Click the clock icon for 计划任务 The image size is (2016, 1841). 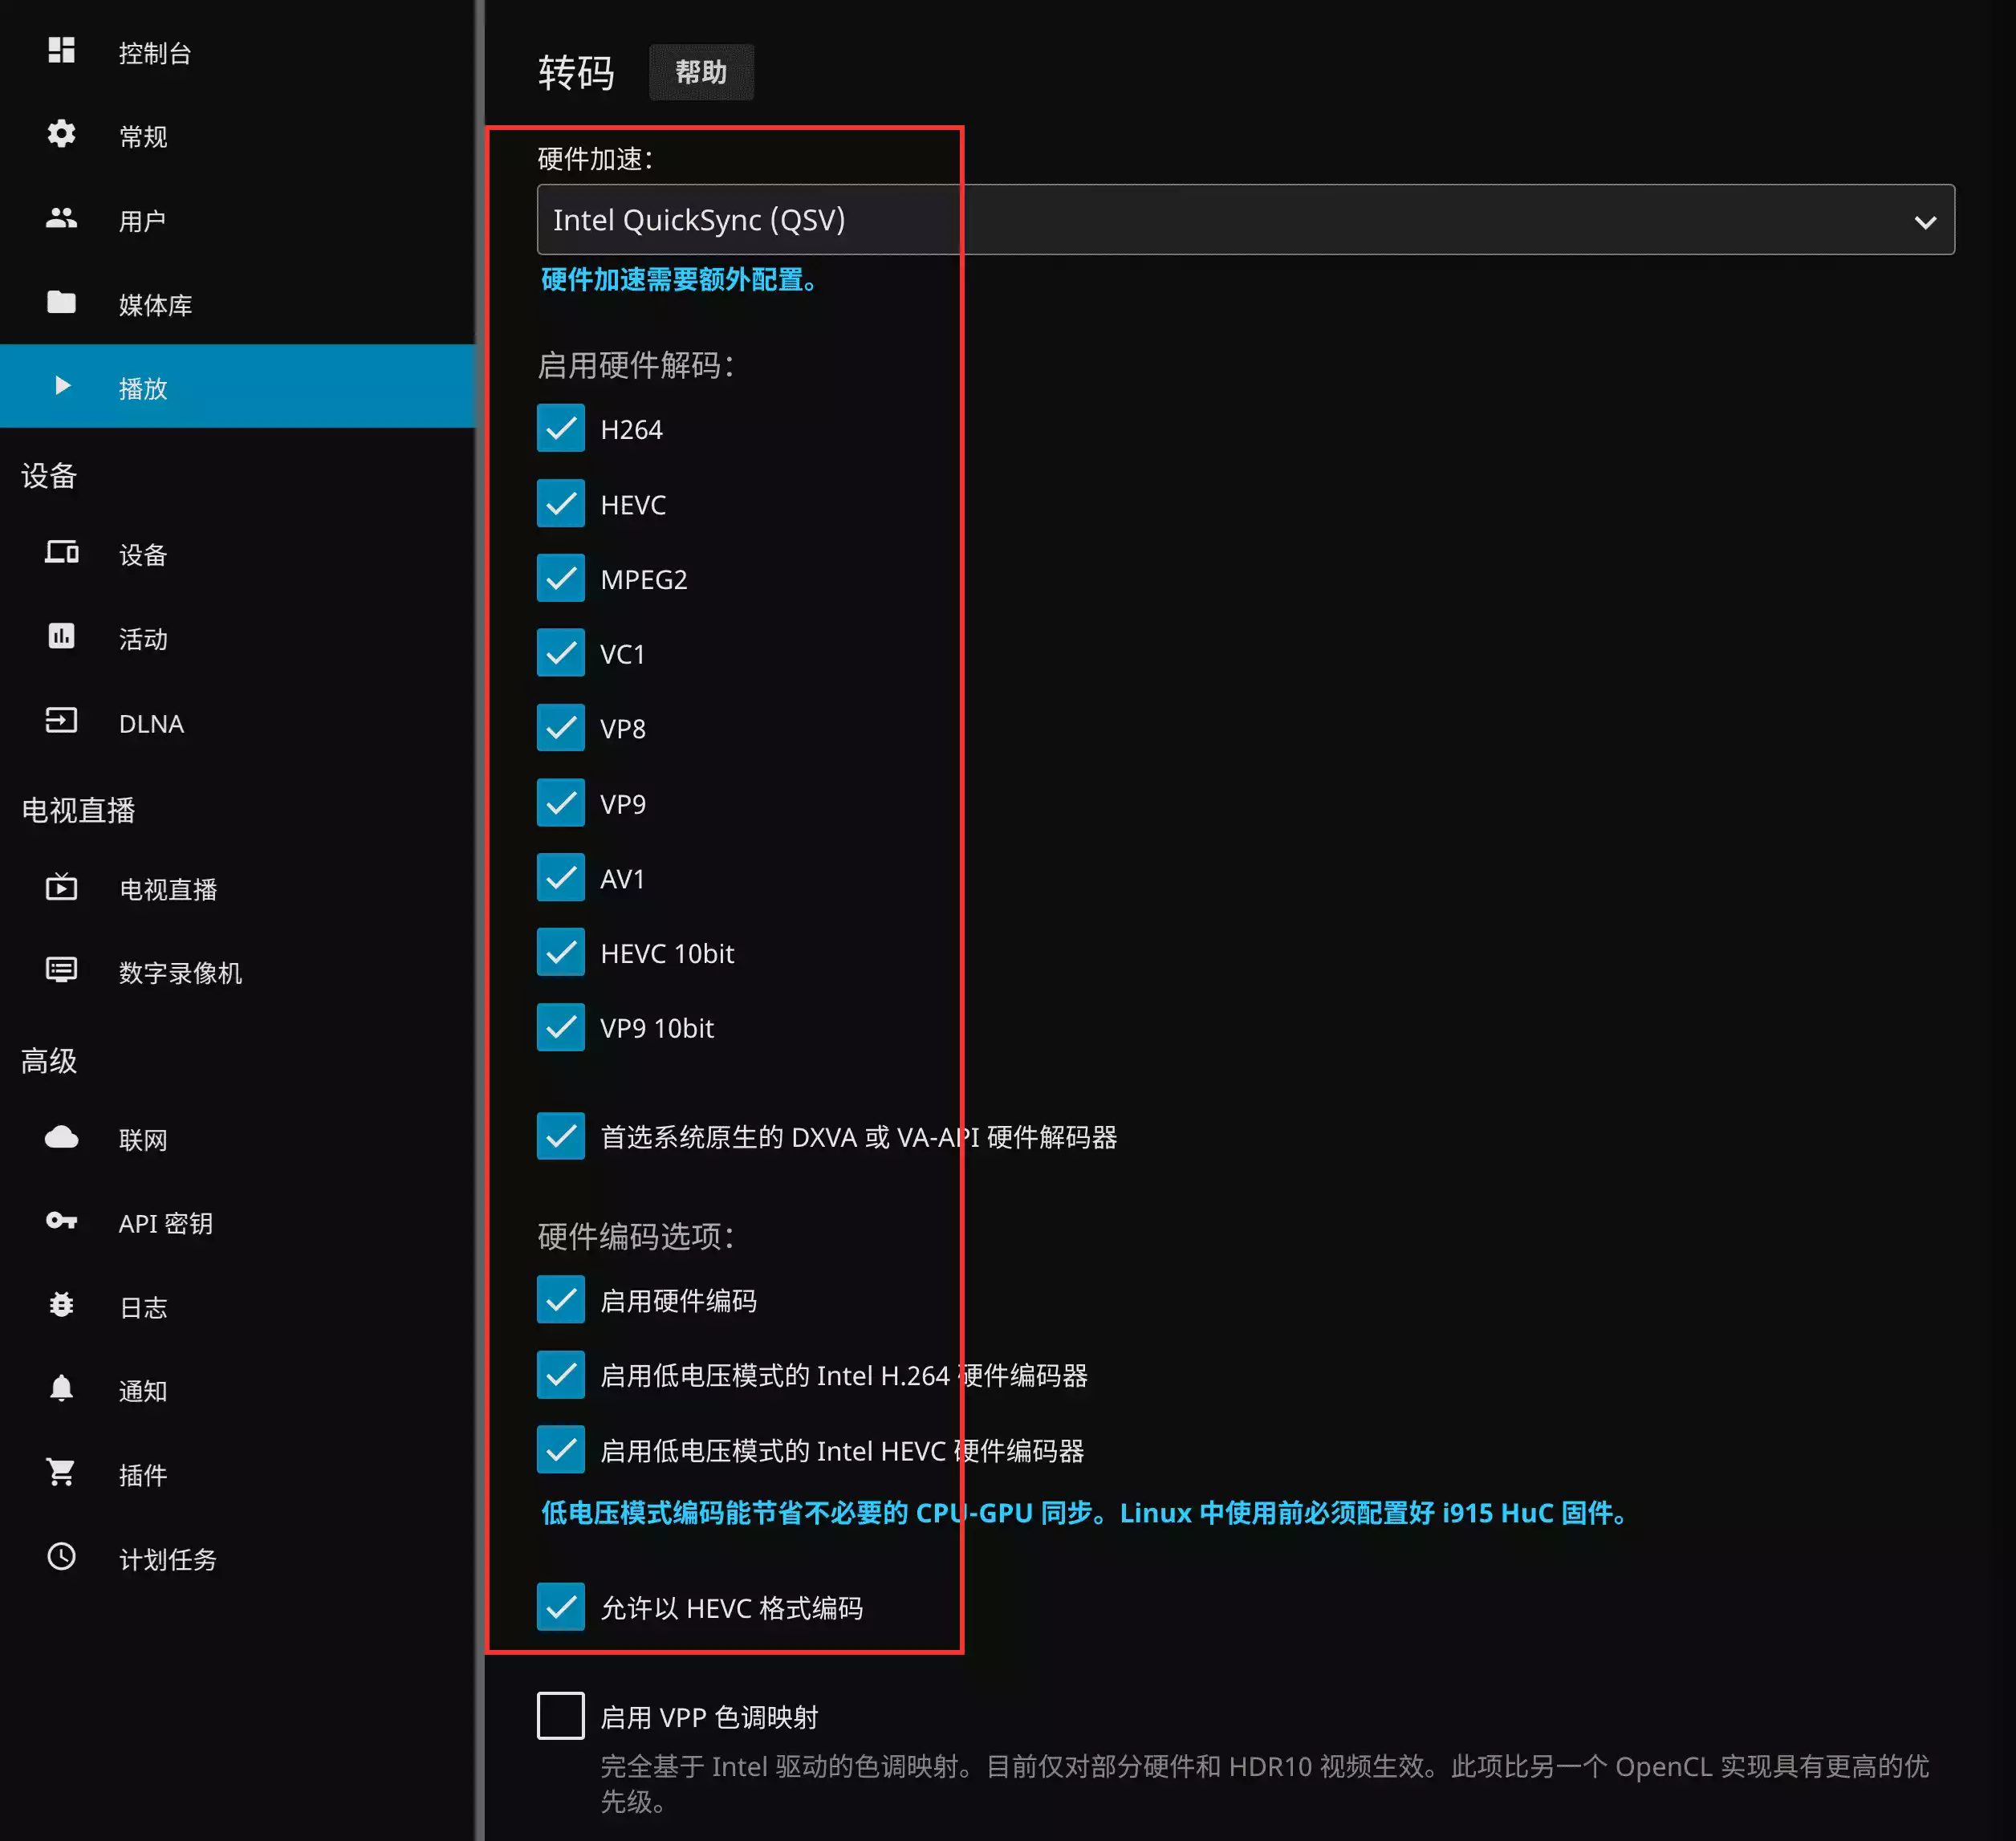(61, 1556)
